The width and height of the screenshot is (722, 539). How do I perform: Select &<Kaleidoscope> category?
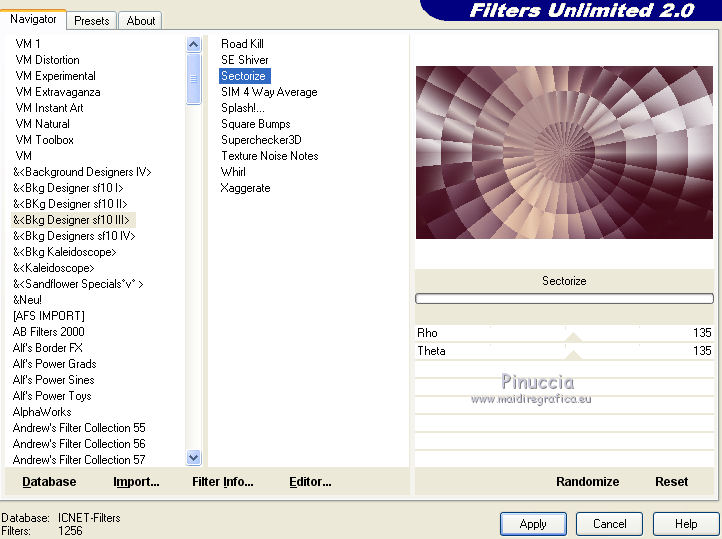click(53, 268)
